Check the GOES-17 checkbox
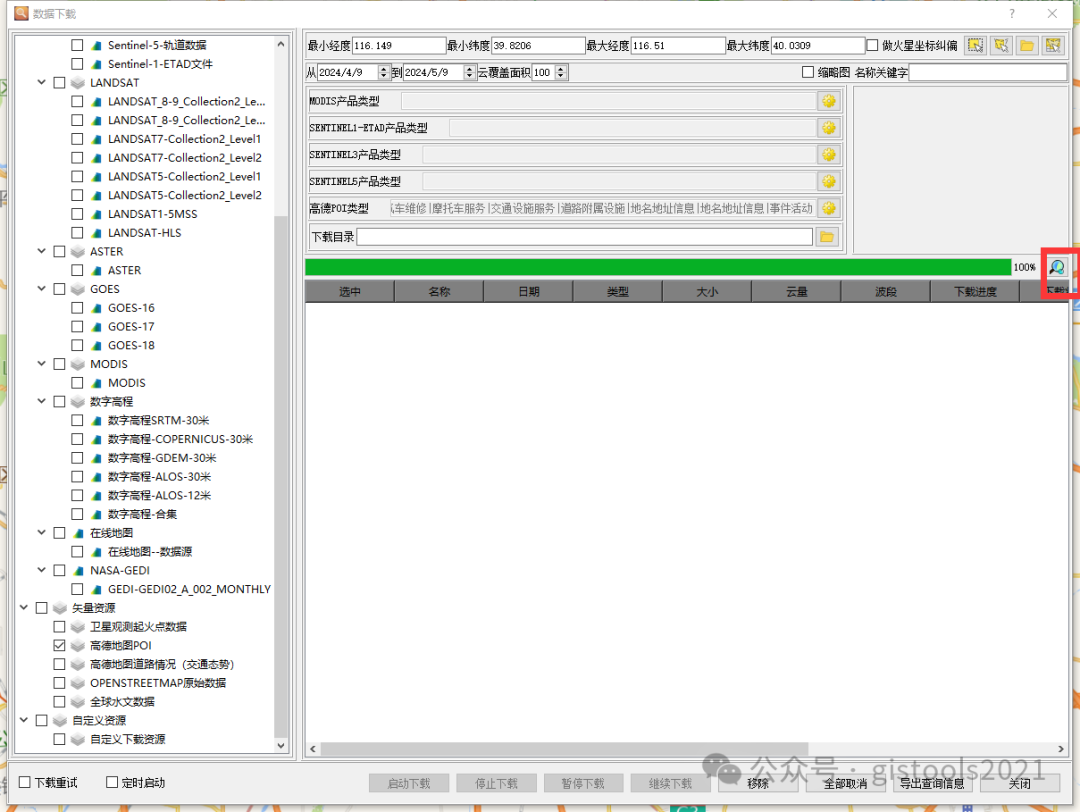Image resolution: width=1080 pixels, height=812 pixels. click(77, 327)
